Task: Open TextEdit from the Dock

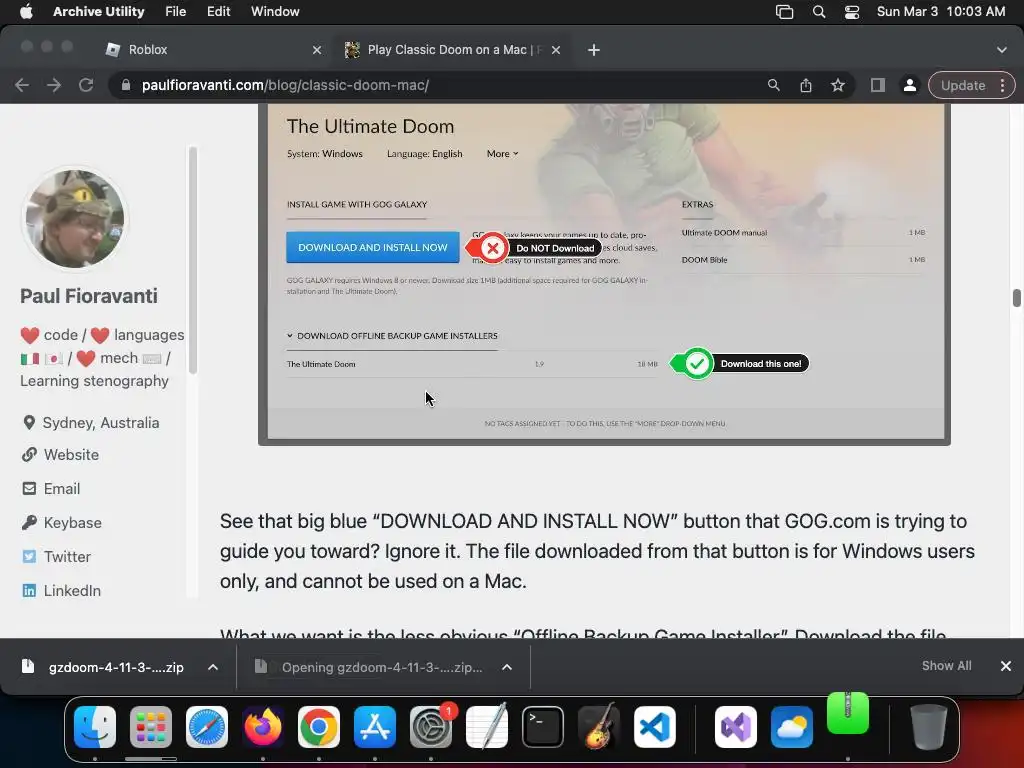Action: point(487,727)
